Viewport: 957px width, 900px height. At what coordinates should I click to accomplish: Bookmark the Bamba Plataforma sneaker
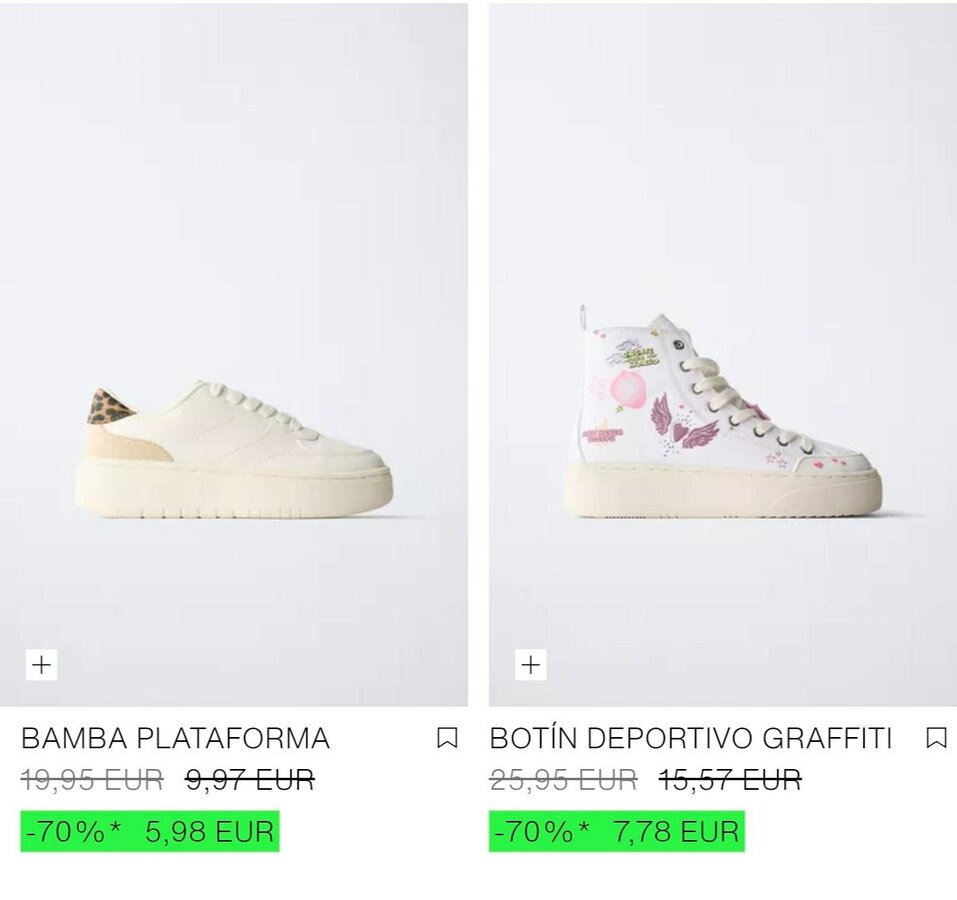click(447, 738)
